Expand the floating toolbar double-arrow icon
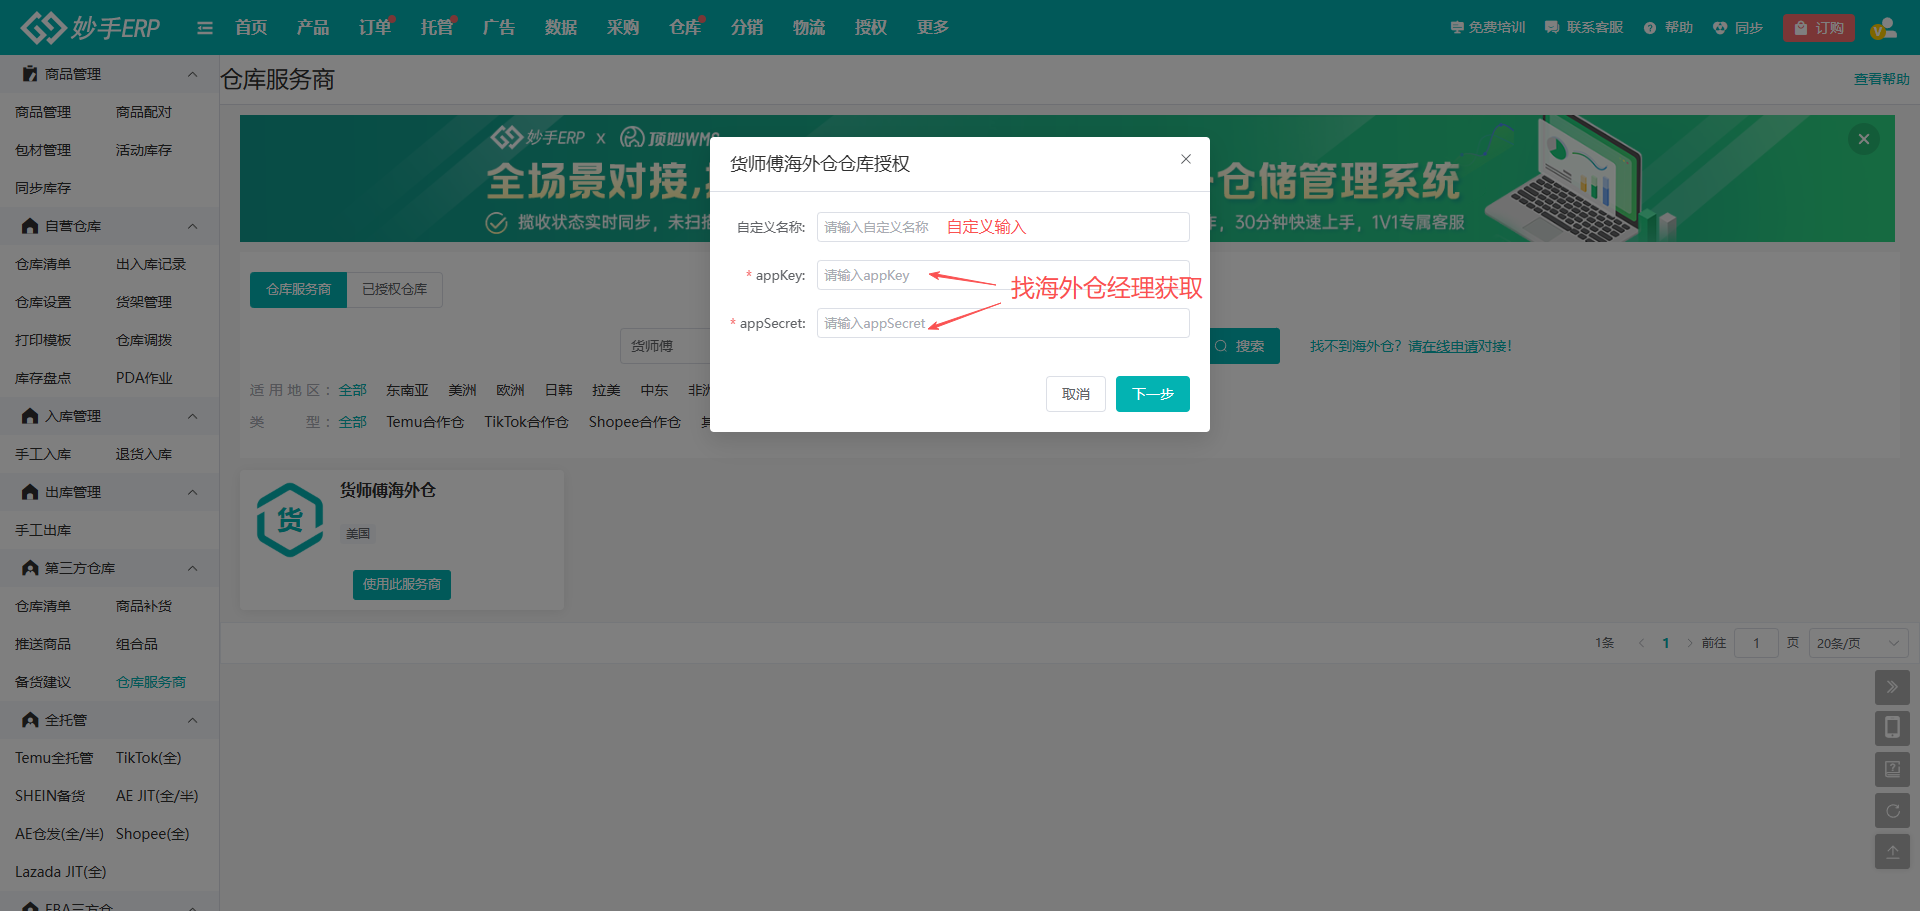The image size is (1920, 911). 1891,687
